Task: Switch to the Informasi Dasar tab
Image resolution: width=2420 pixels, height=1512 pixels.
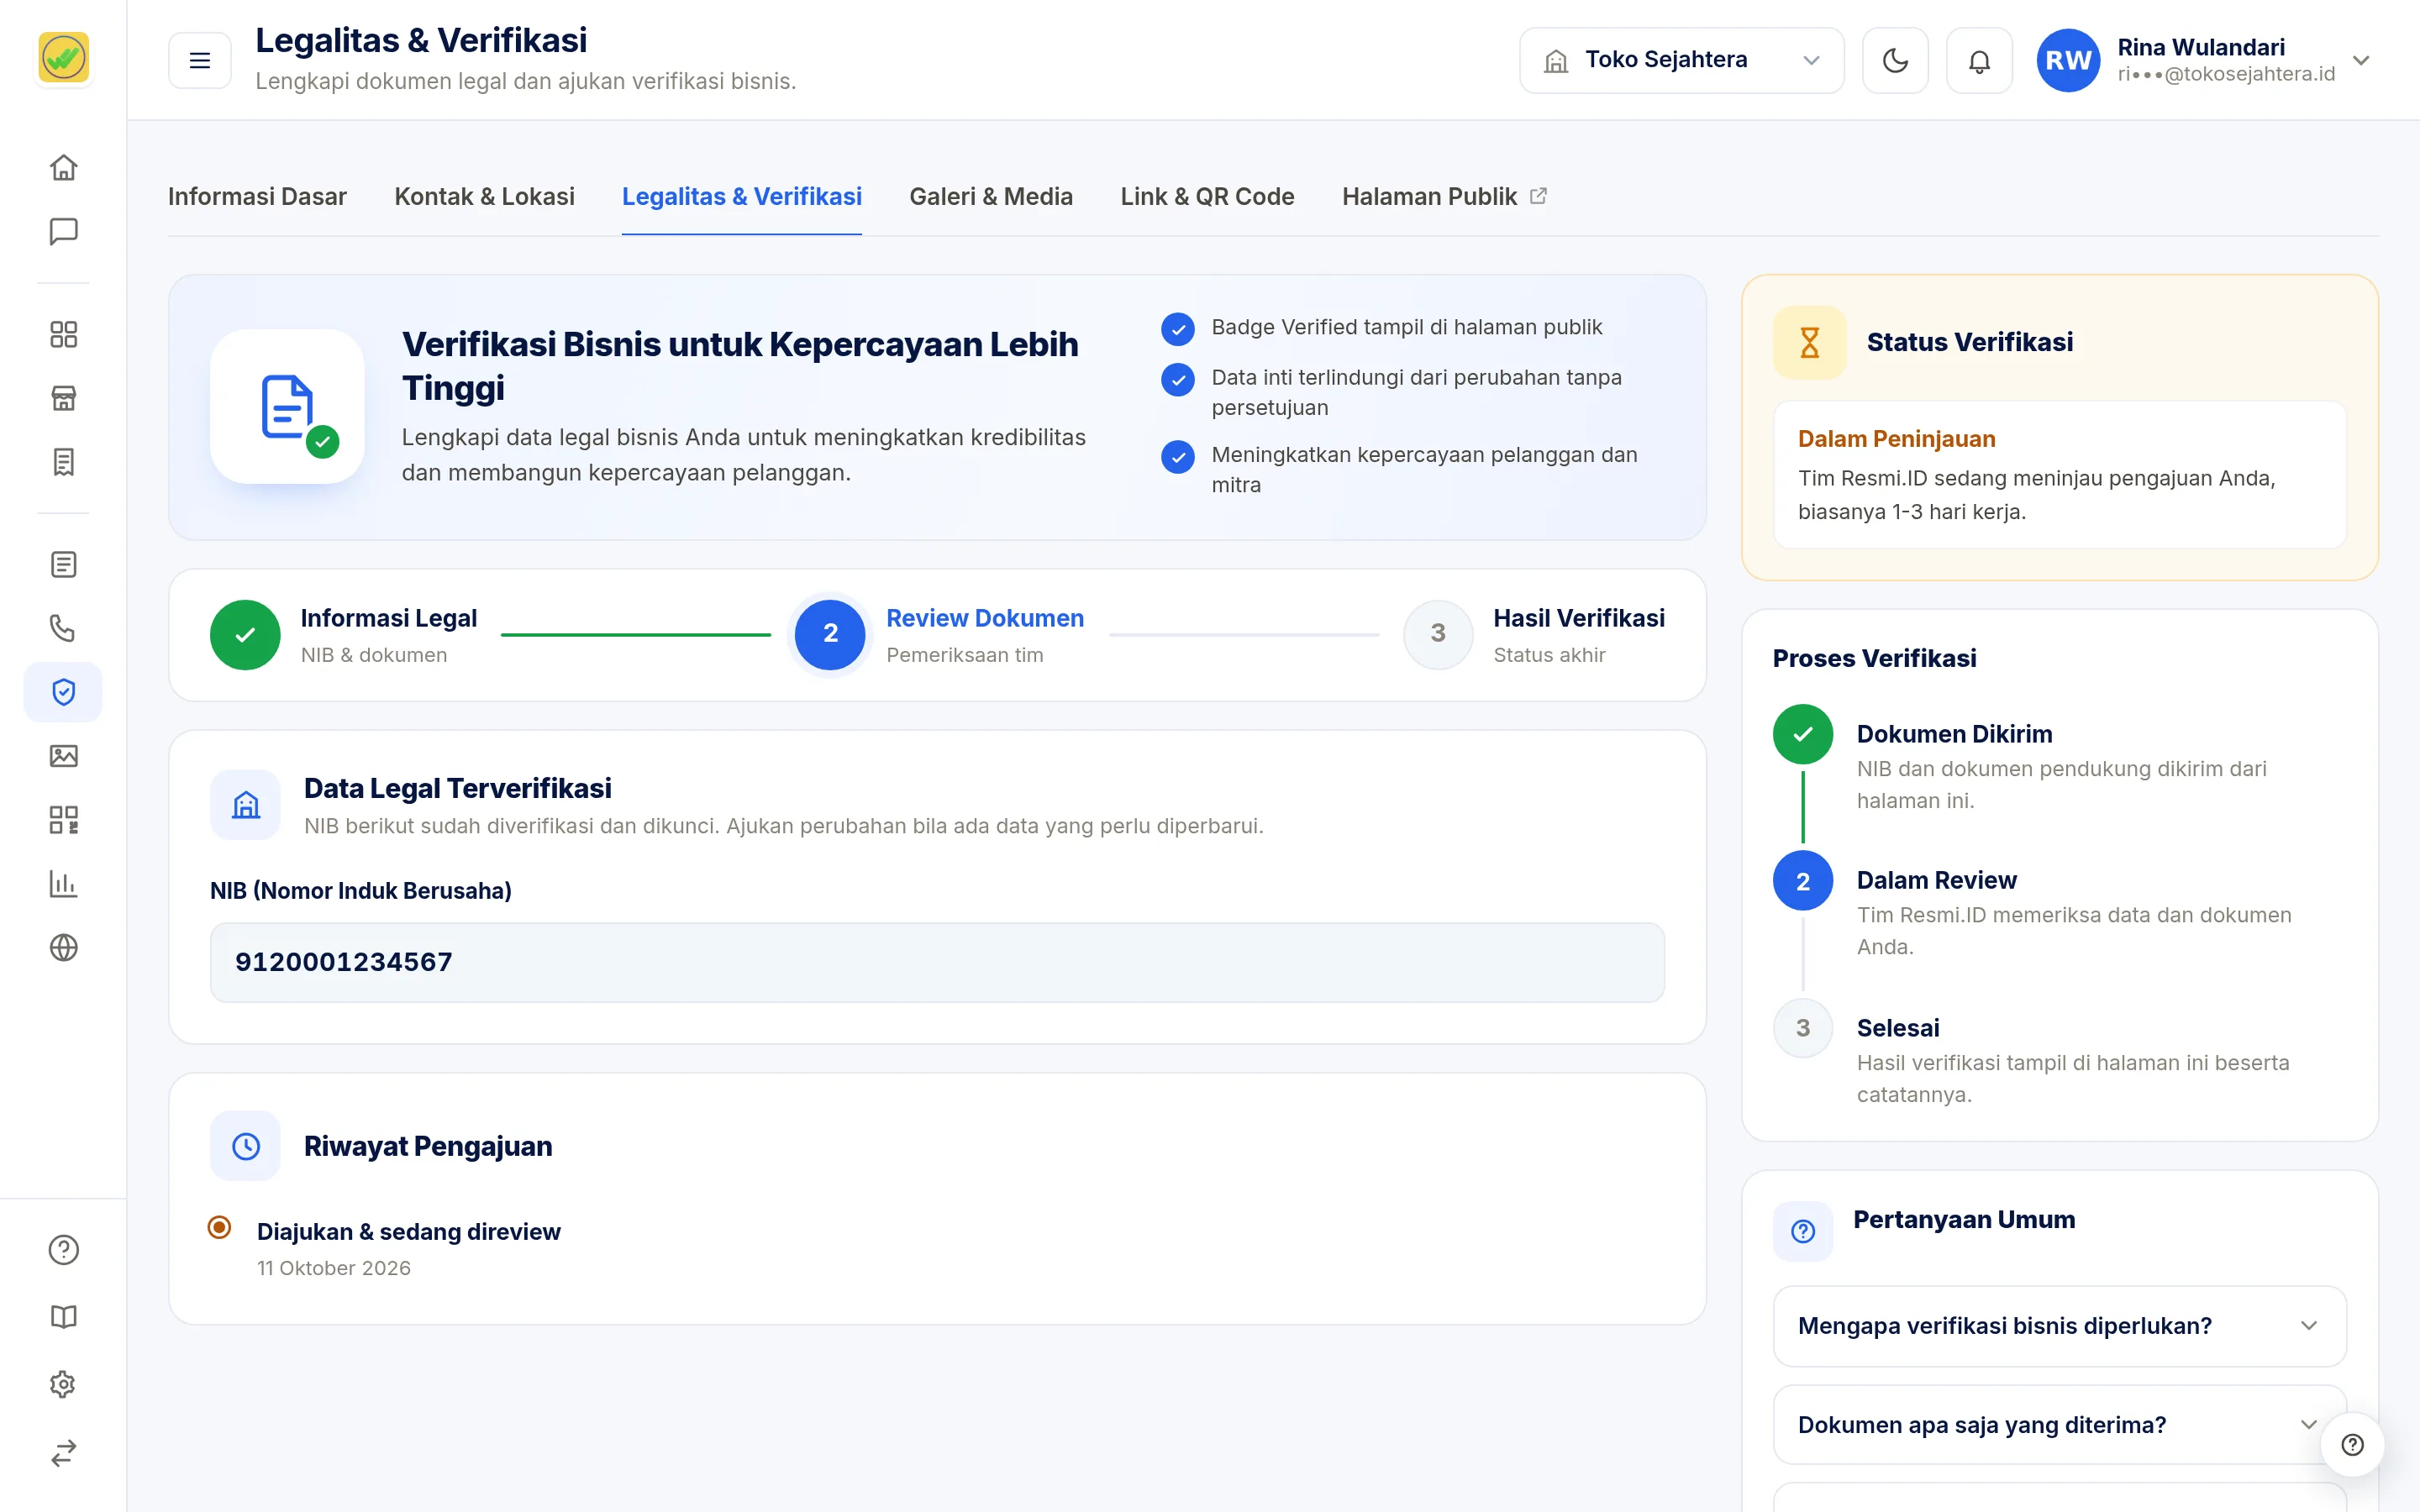Action: pos(257,197)
